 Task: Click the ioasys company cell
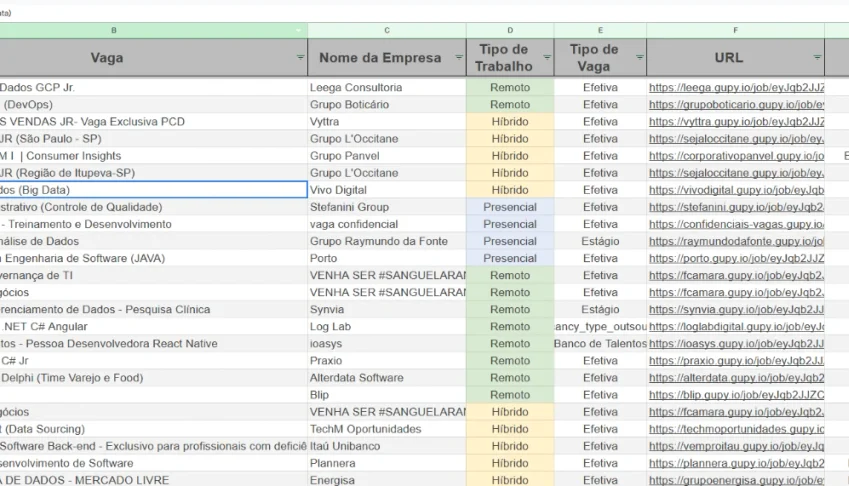[387, 344]
